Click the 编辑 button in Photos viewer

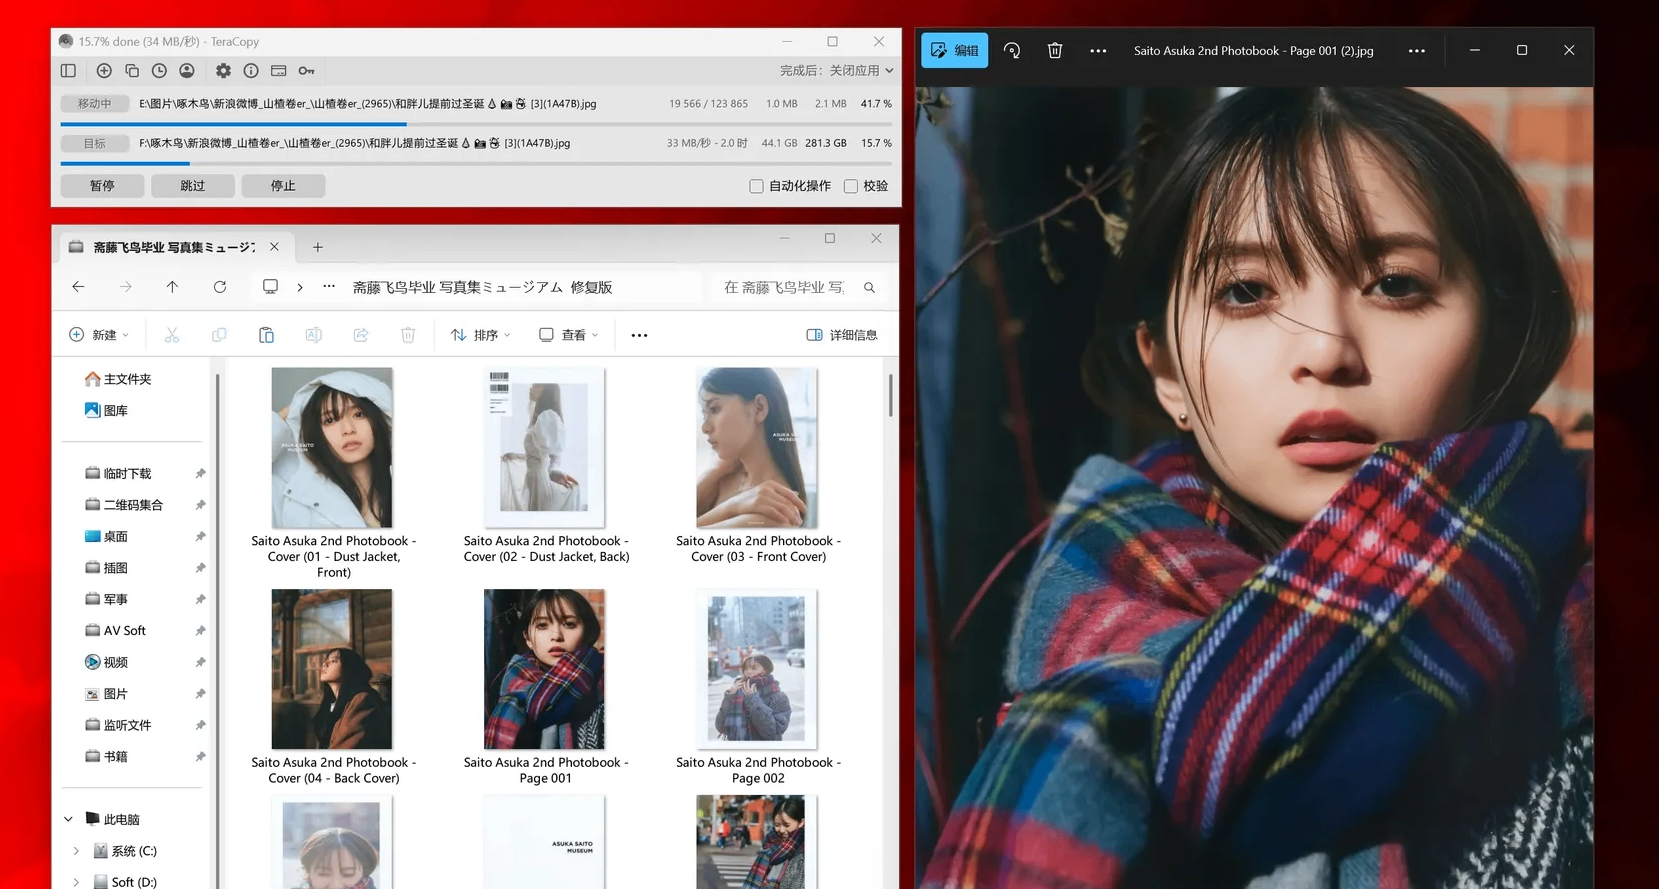(x=955, y=50)
